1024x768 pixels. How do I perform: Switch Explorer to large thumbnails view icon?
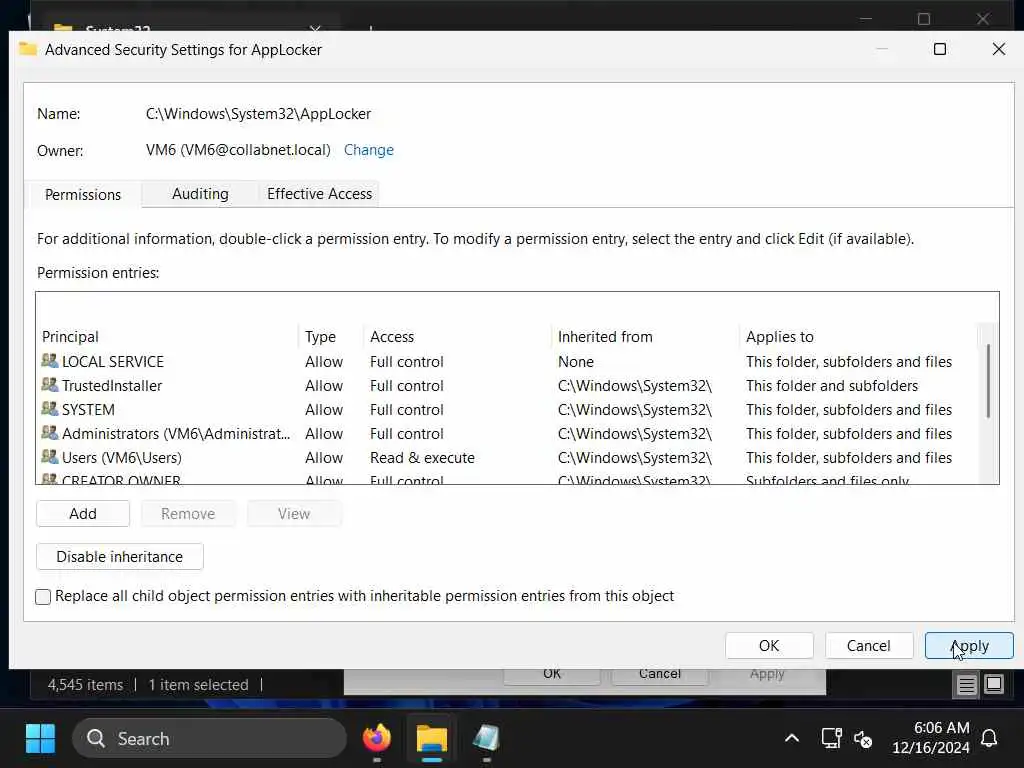[x=994, y=684]
